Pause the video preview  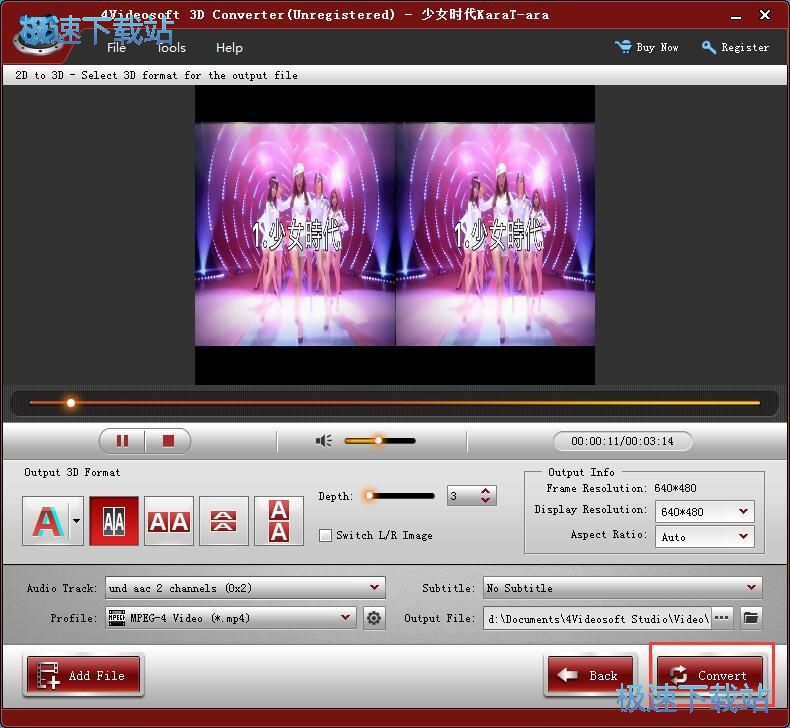[123, 441]
